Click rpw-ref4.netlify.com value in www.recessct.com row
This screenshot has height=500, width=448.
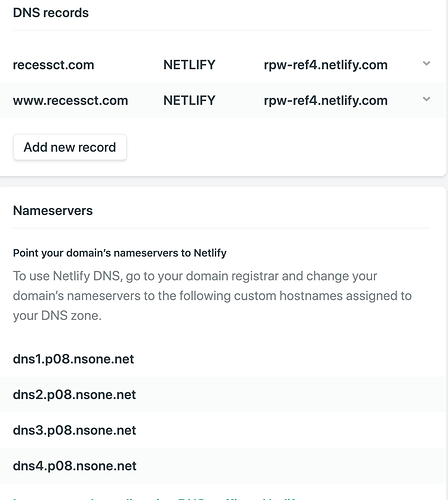(326, 101)
